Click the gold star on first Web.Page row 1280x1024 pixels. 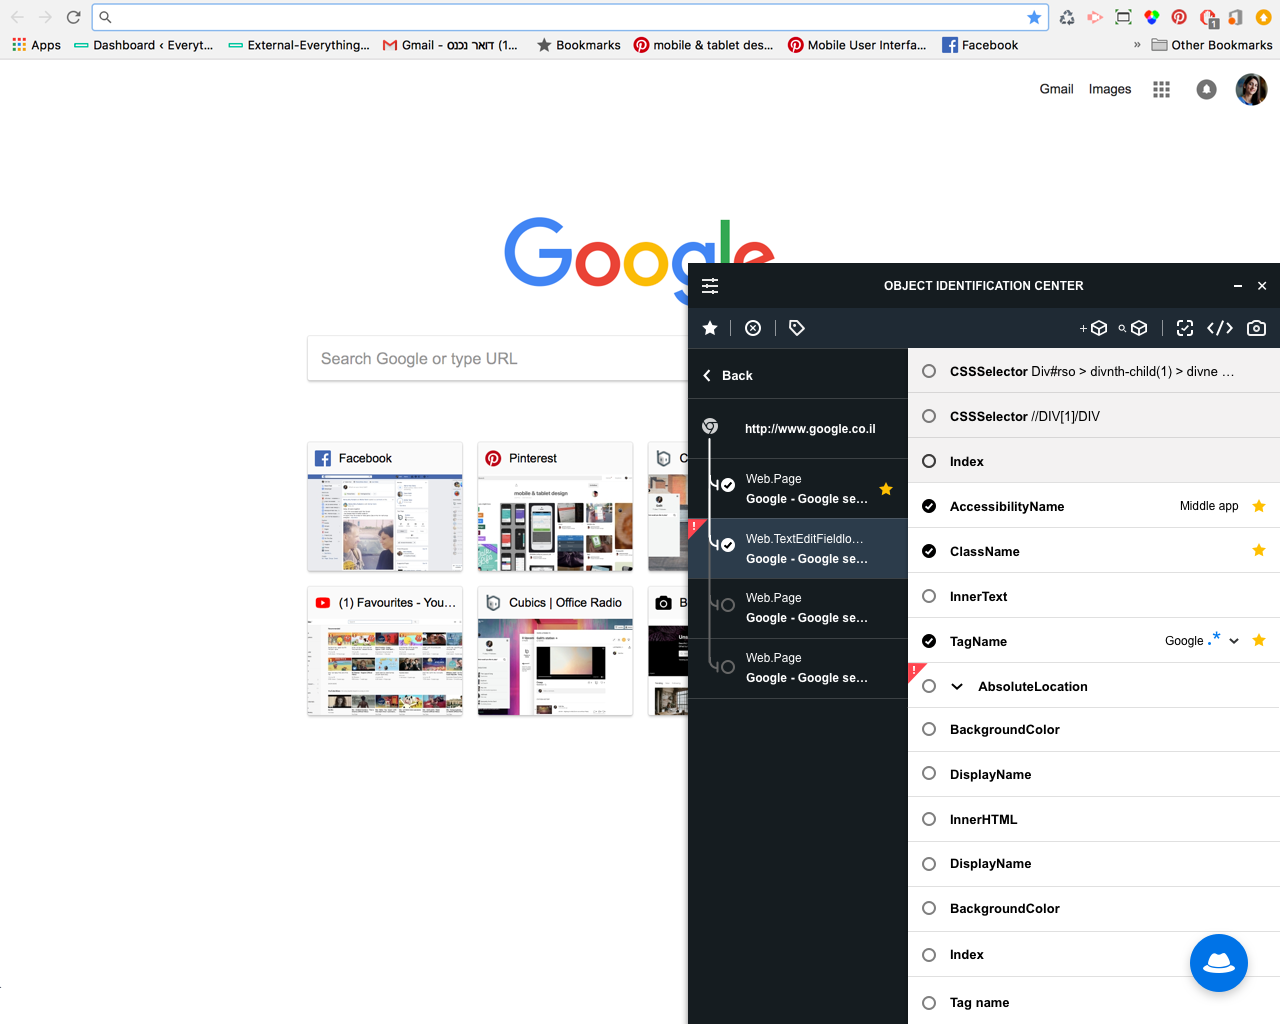pyautogui.click(x=886, y=489)
